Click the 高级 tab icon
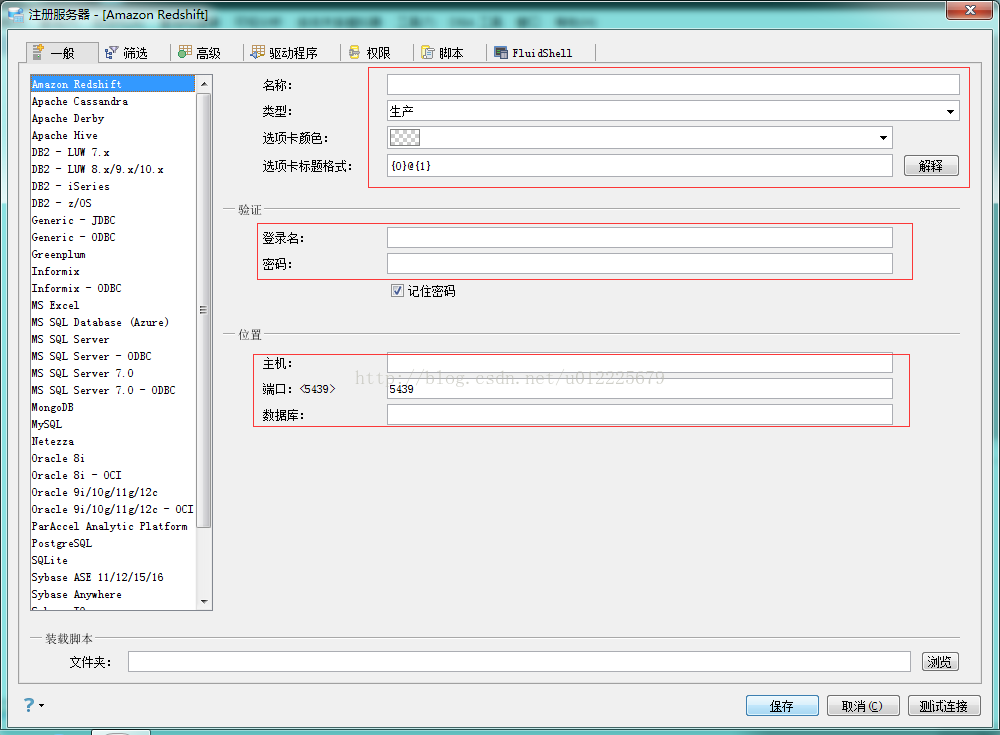This screenshot has width=1000, height=735. coord(185,52)
